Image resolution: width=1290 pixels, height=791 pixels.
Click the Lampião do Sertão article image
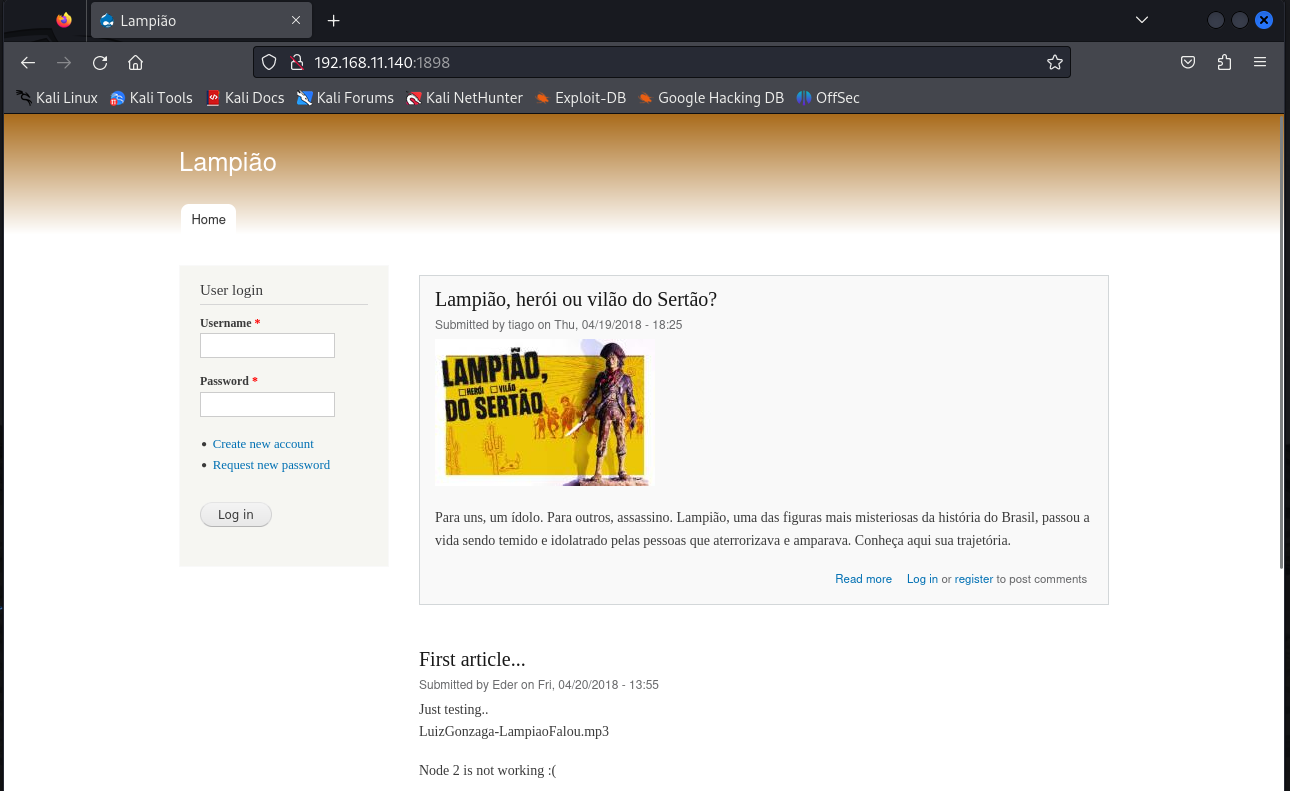click(x=543, y=413)
